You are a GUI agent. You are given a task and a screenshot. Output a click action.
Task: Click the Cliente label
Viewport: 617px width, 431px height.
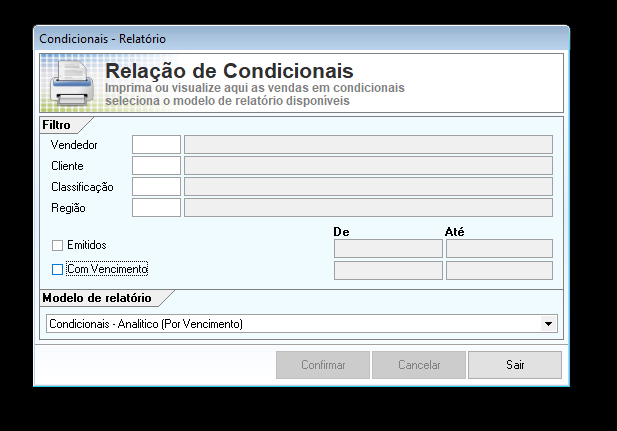(67, 166)
